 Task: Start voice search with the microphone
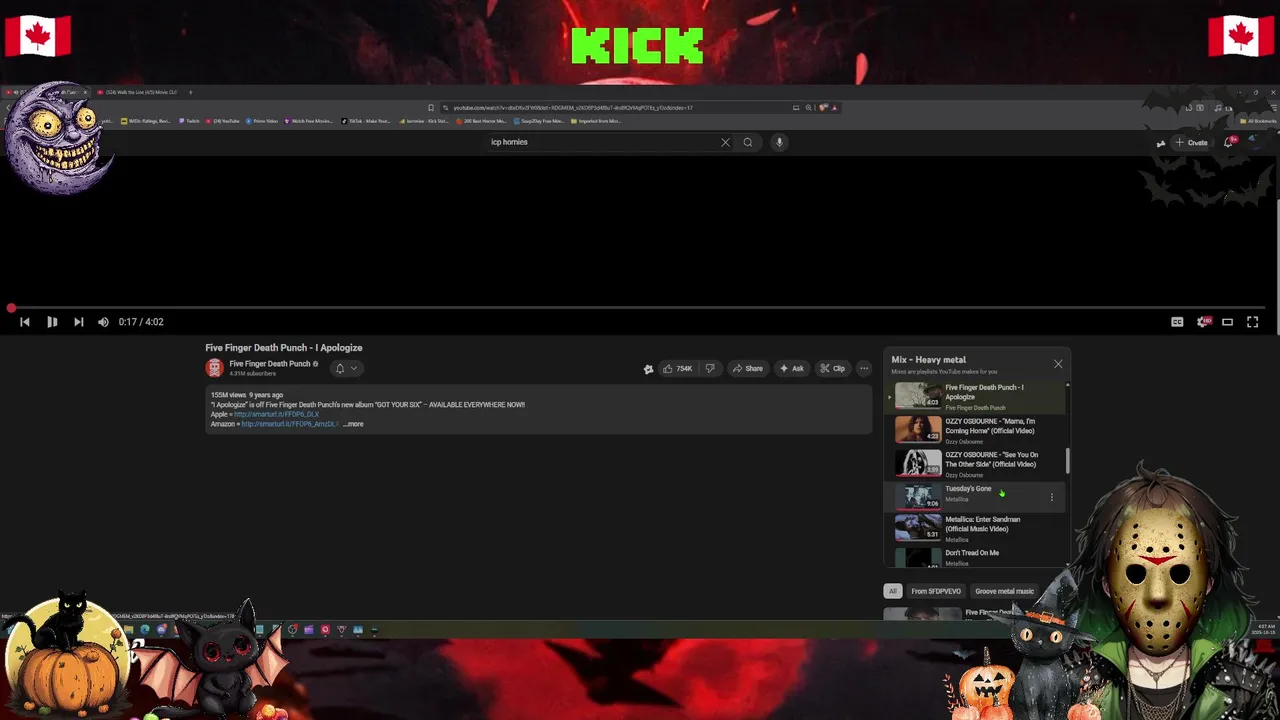pos(779,142)
